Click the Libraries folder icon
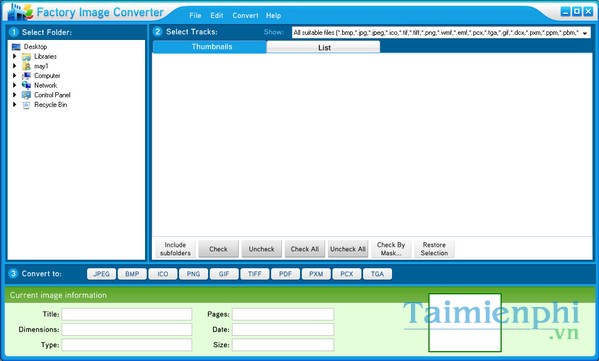This screenshot has width=599, height=361. tap(26, 57)
